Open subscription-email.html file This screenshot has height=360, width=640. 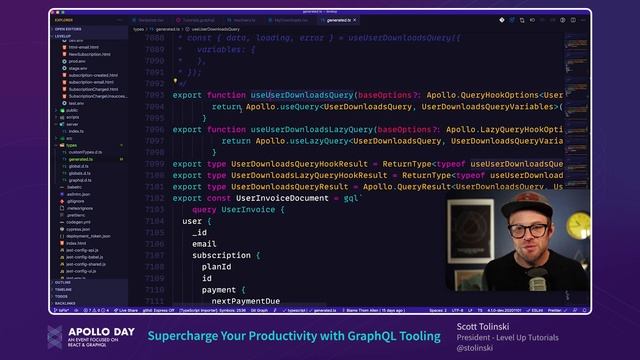coord(91,82)
